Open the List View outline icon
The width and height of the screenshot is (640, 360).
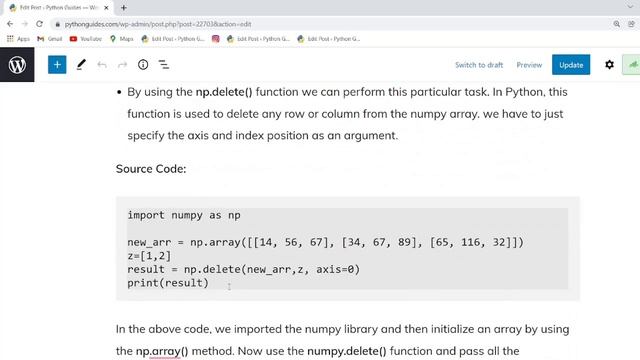click(164, 64)
